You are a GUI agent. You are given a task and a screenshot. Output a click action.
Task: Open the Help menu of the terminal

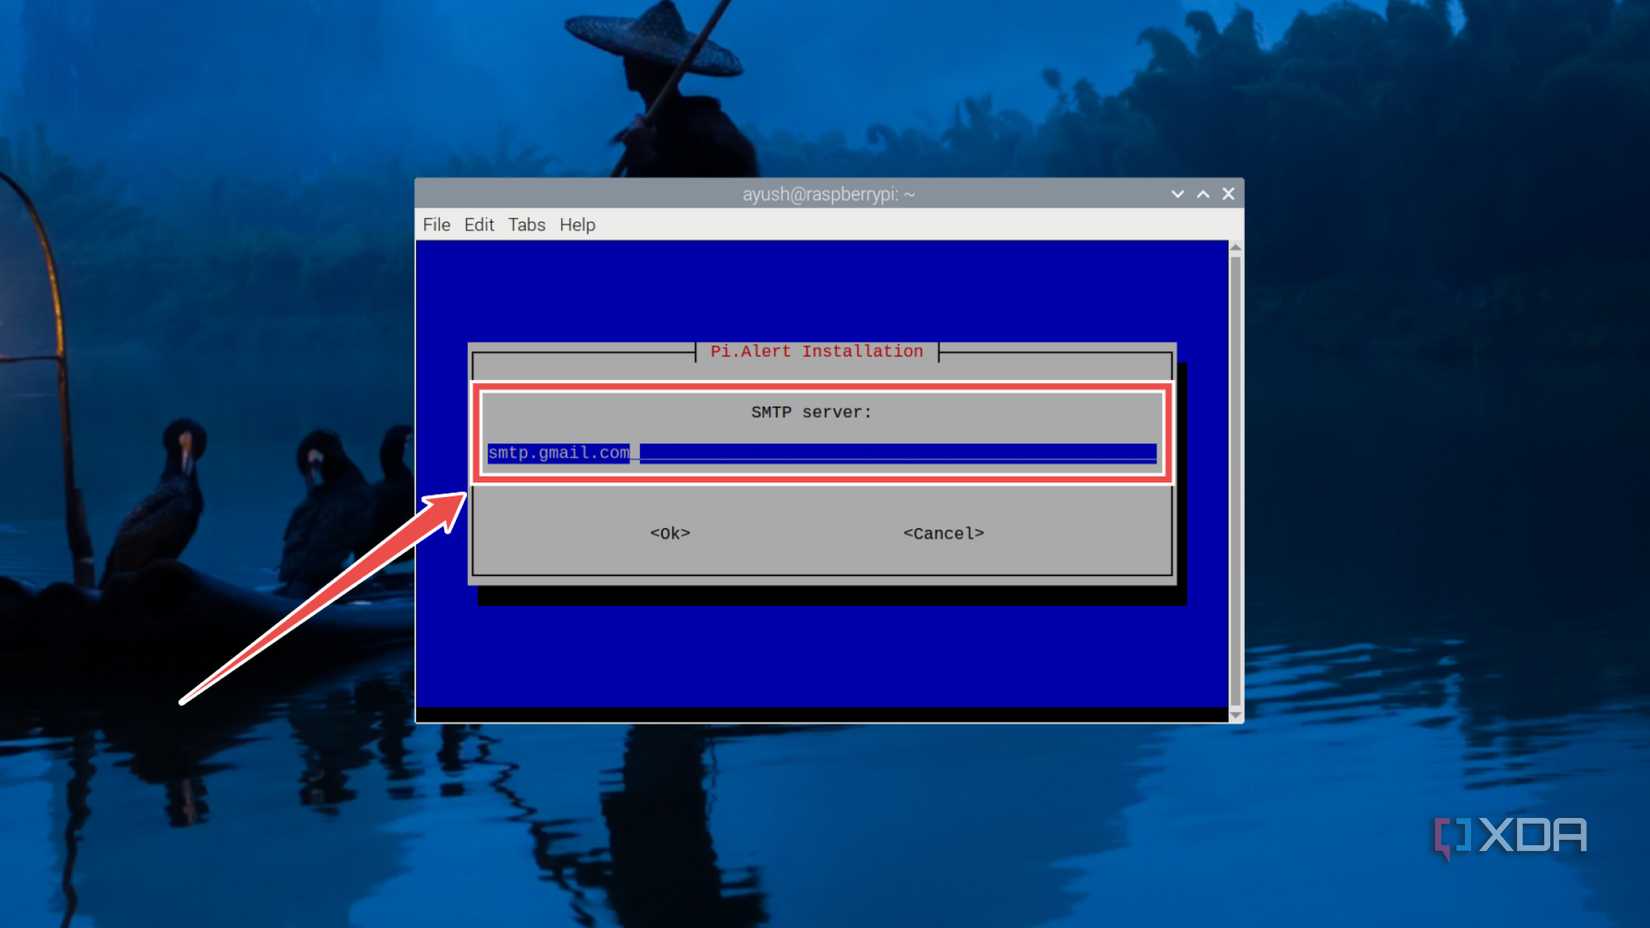(577, 224)
